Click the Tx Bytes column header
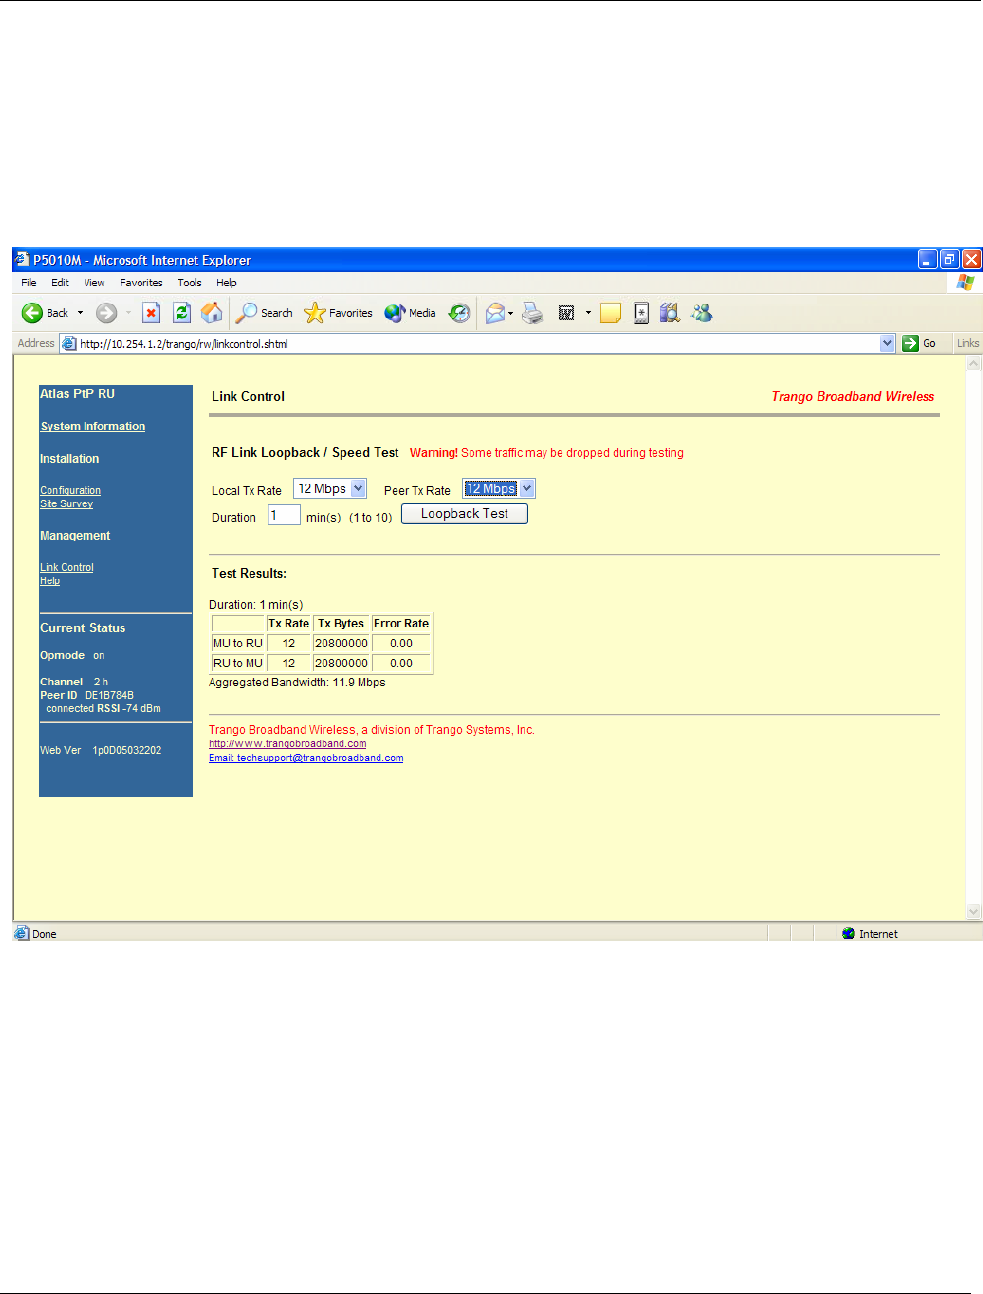 [341, 623]
